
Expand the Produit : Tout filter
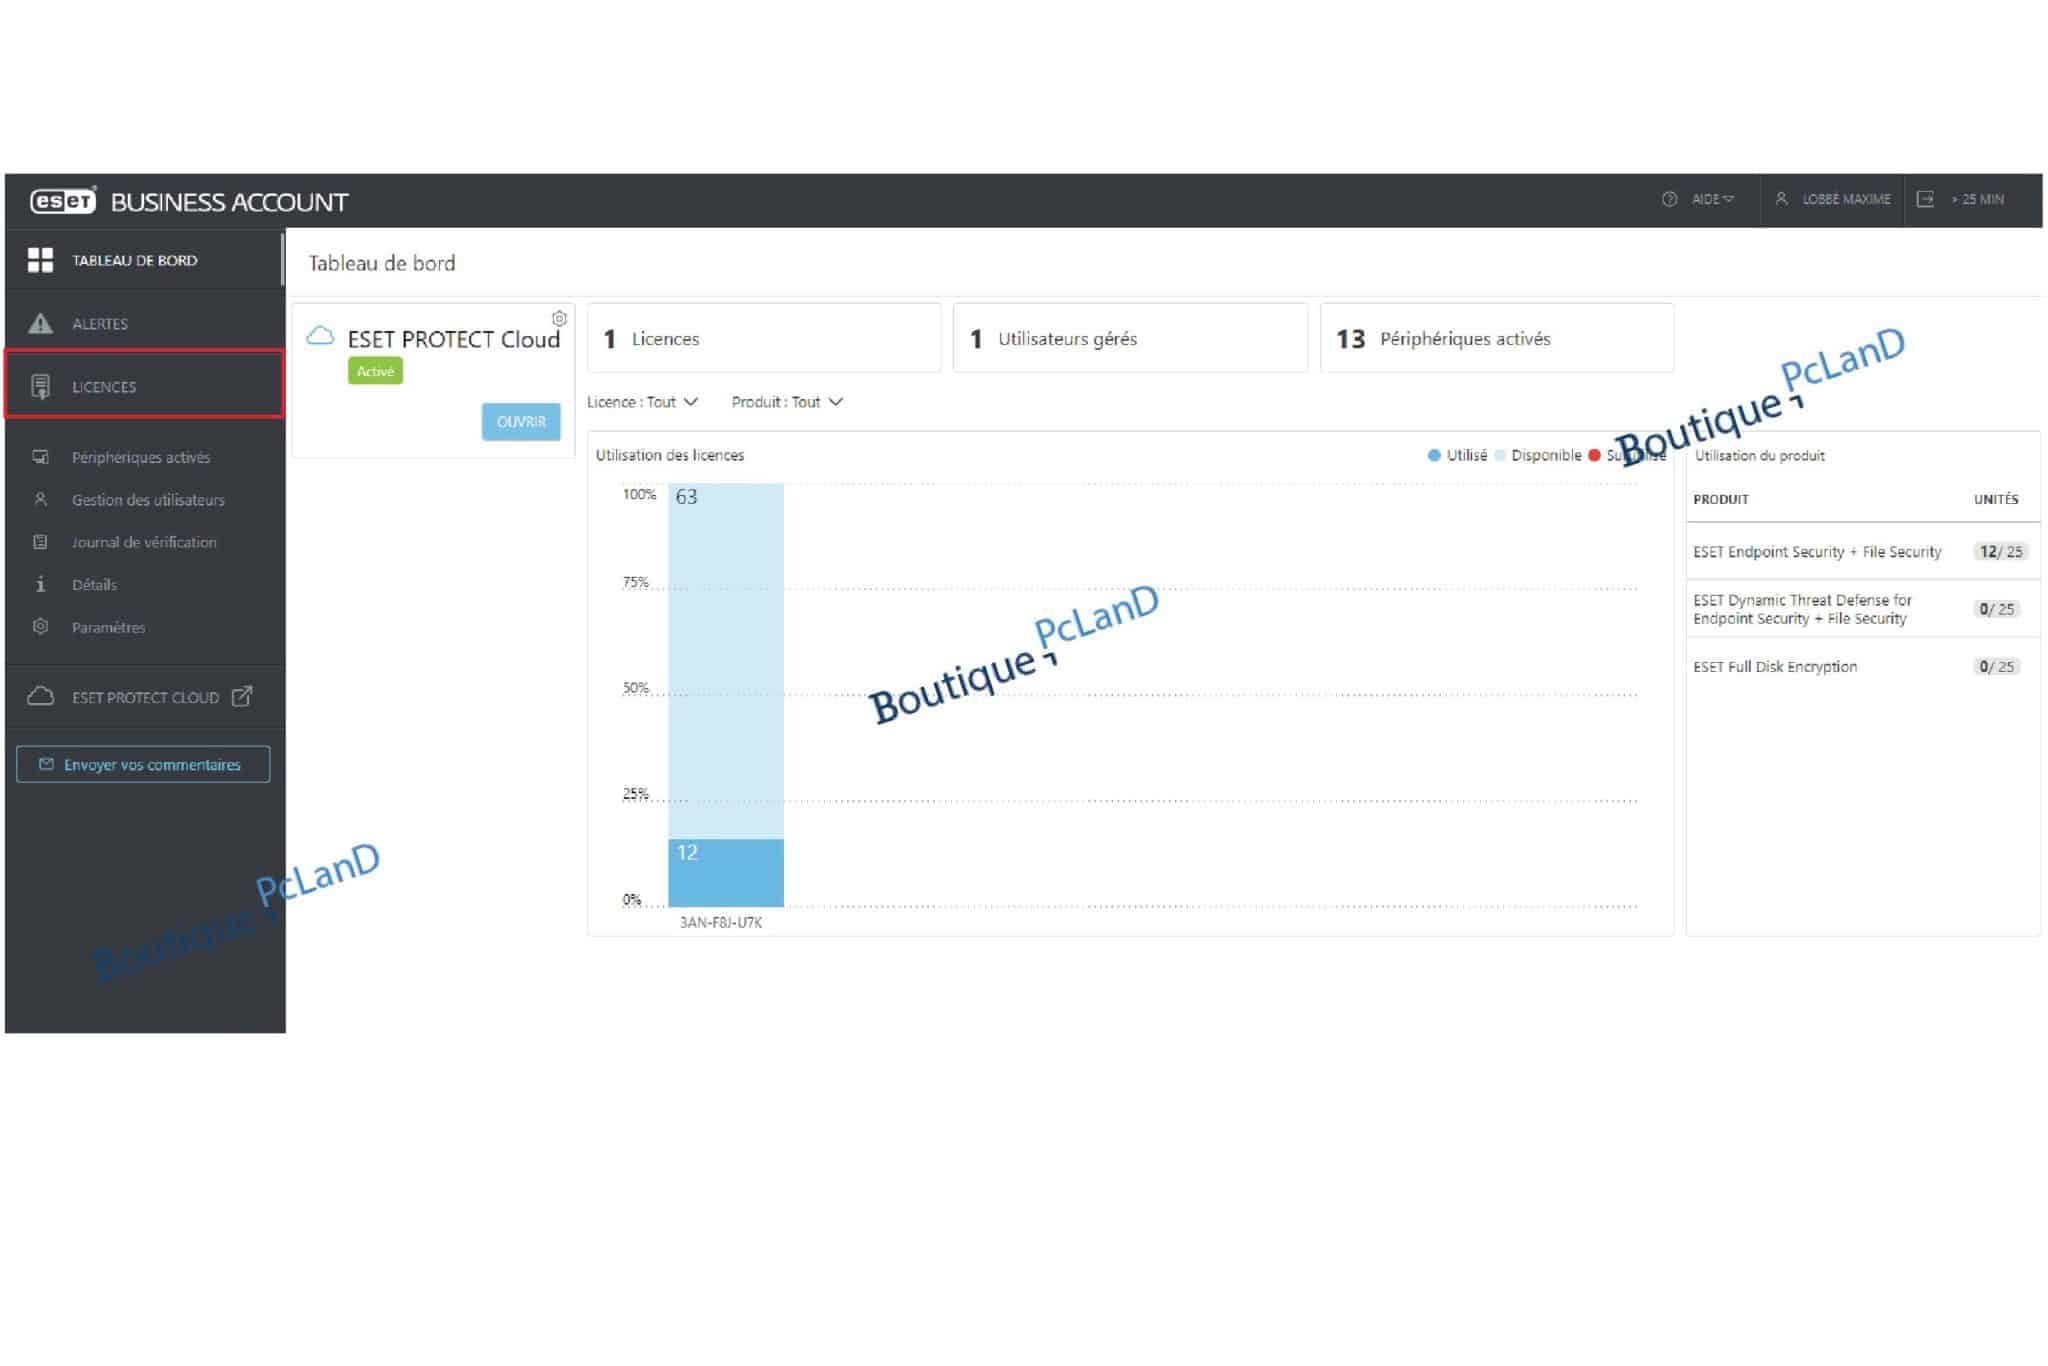[787, 402]
